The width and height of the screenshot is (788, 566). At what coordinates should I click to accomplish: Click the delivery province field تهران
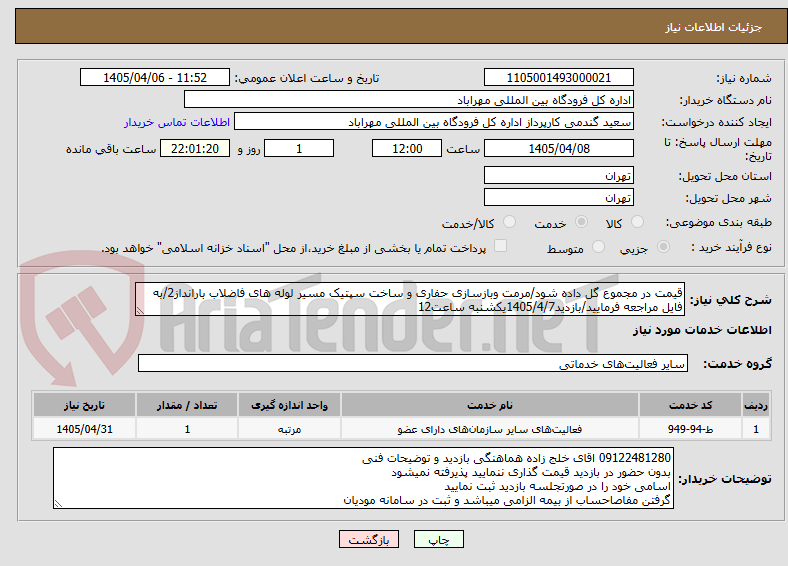pyautogui.click(x=559, y=175)
